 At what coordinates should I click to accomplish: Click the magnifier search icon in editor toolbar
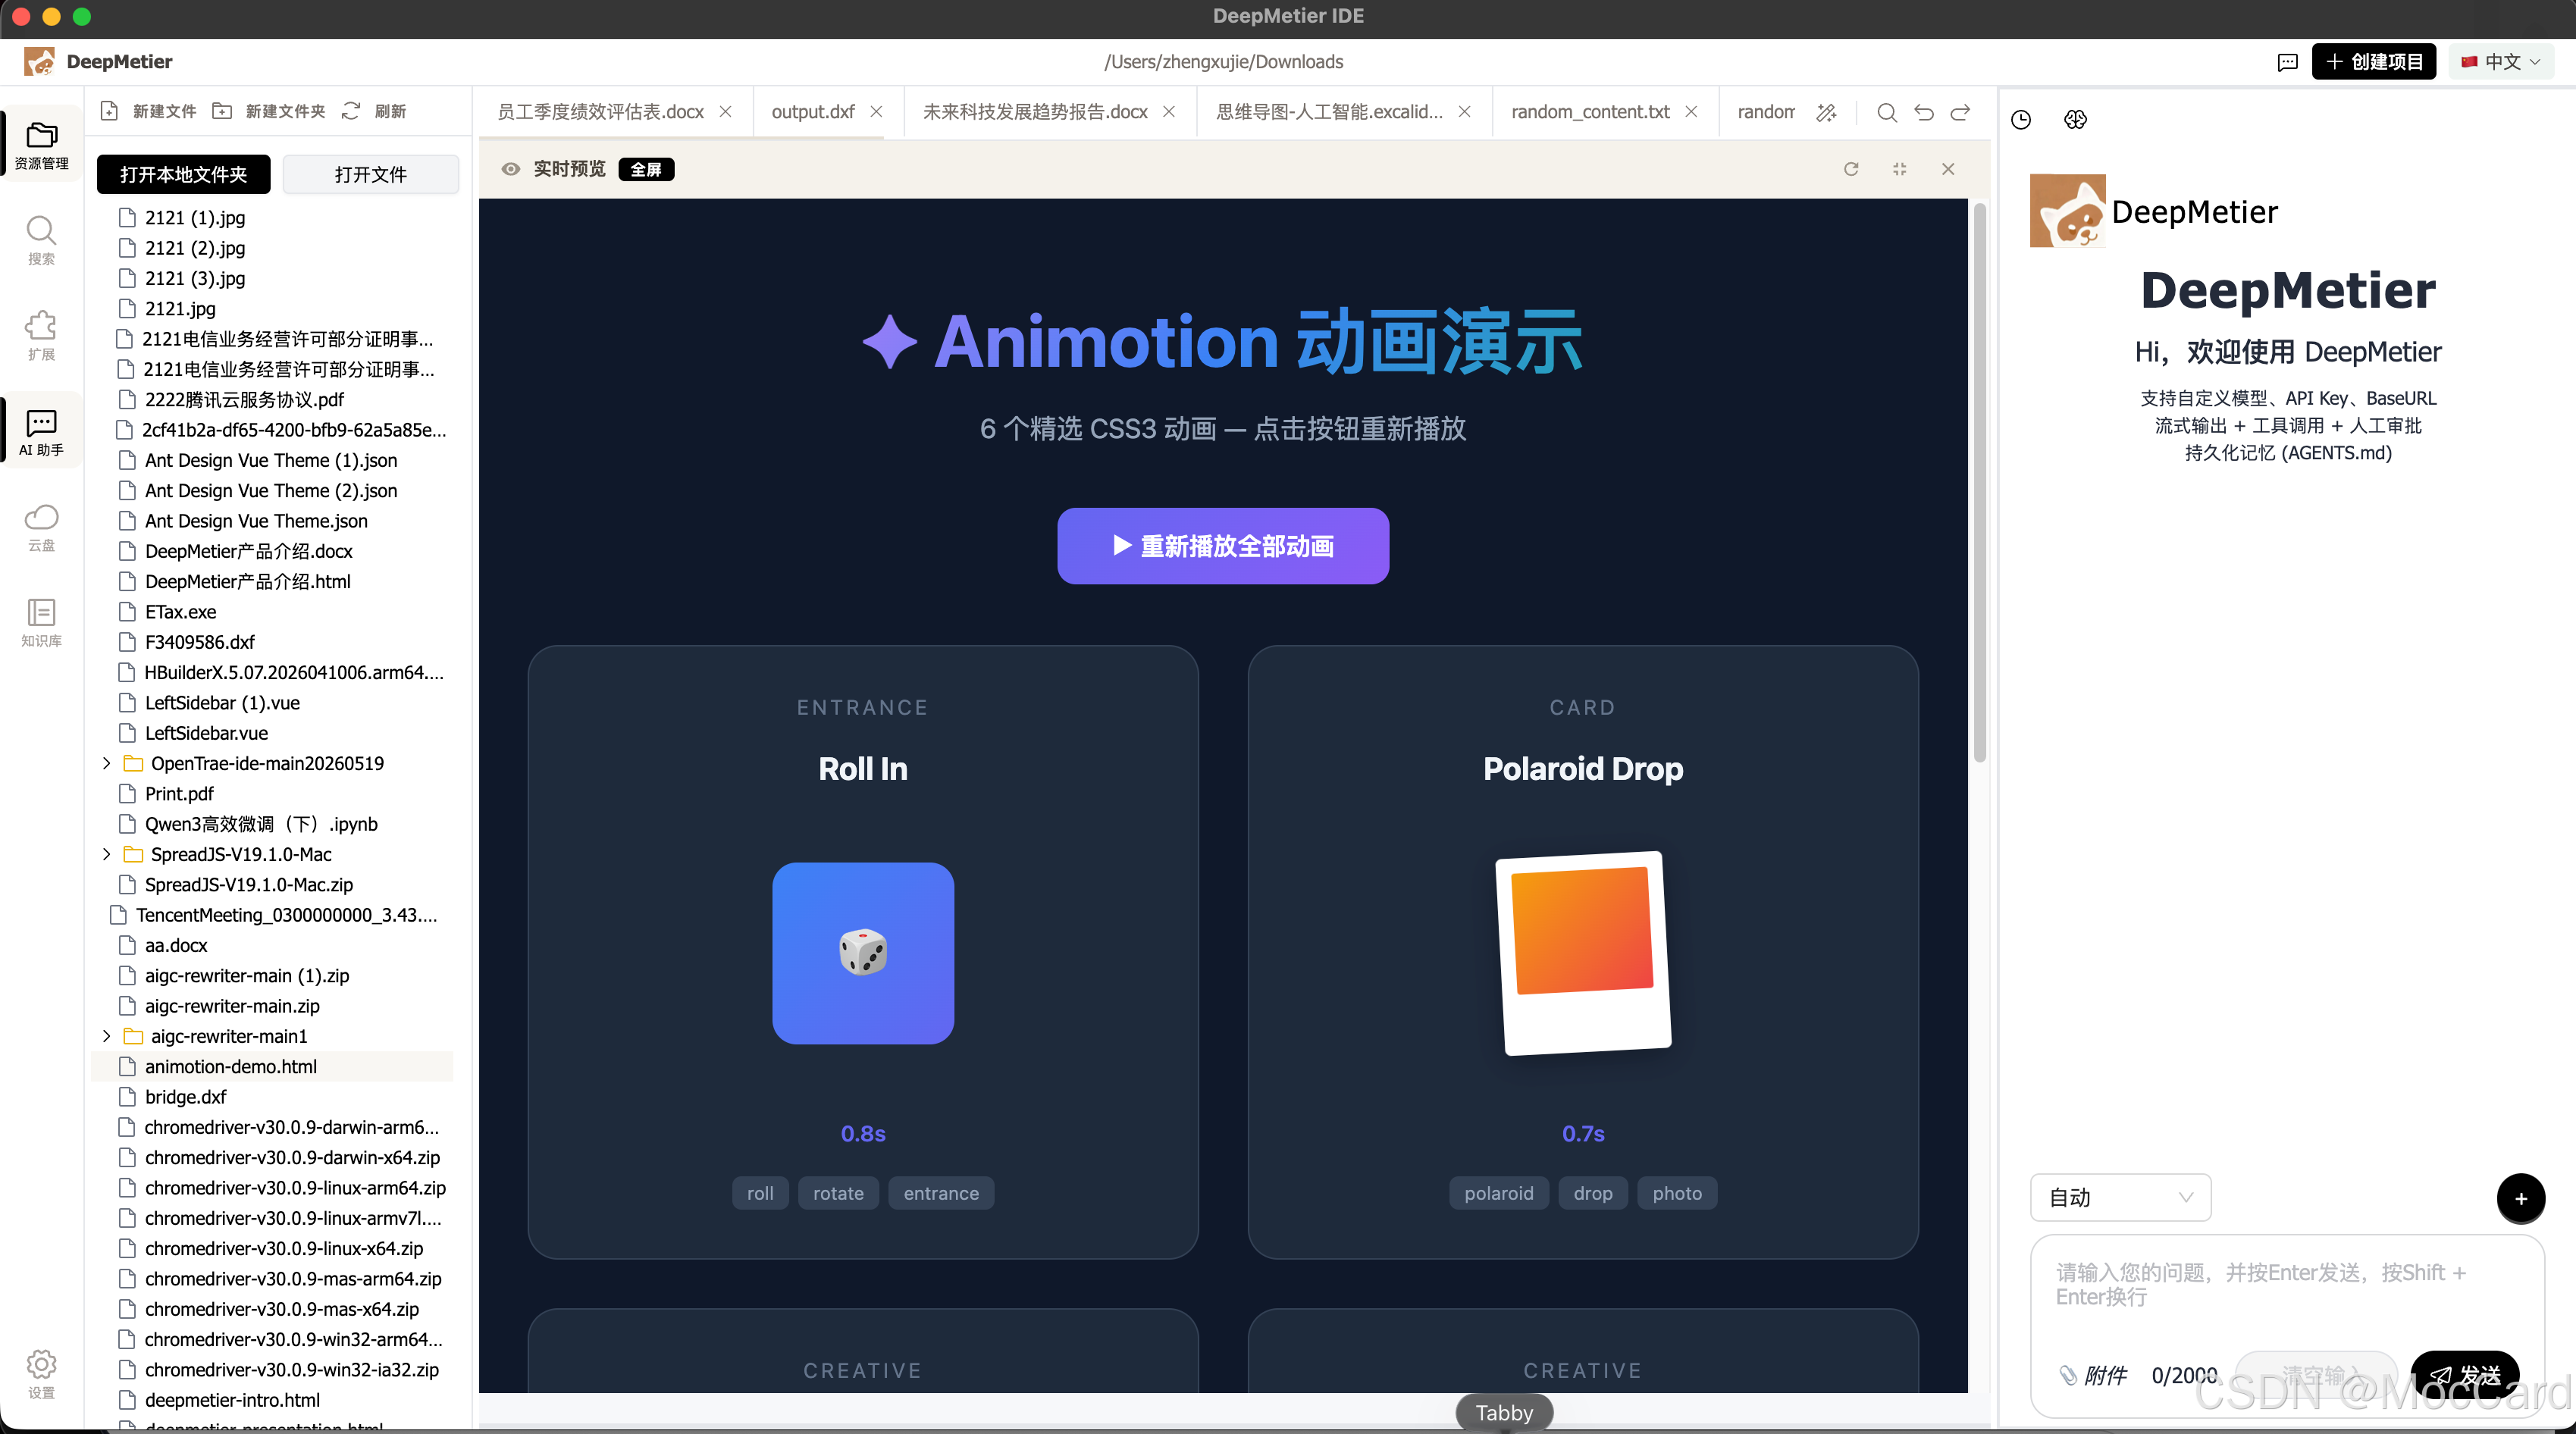pos(1887,112)
